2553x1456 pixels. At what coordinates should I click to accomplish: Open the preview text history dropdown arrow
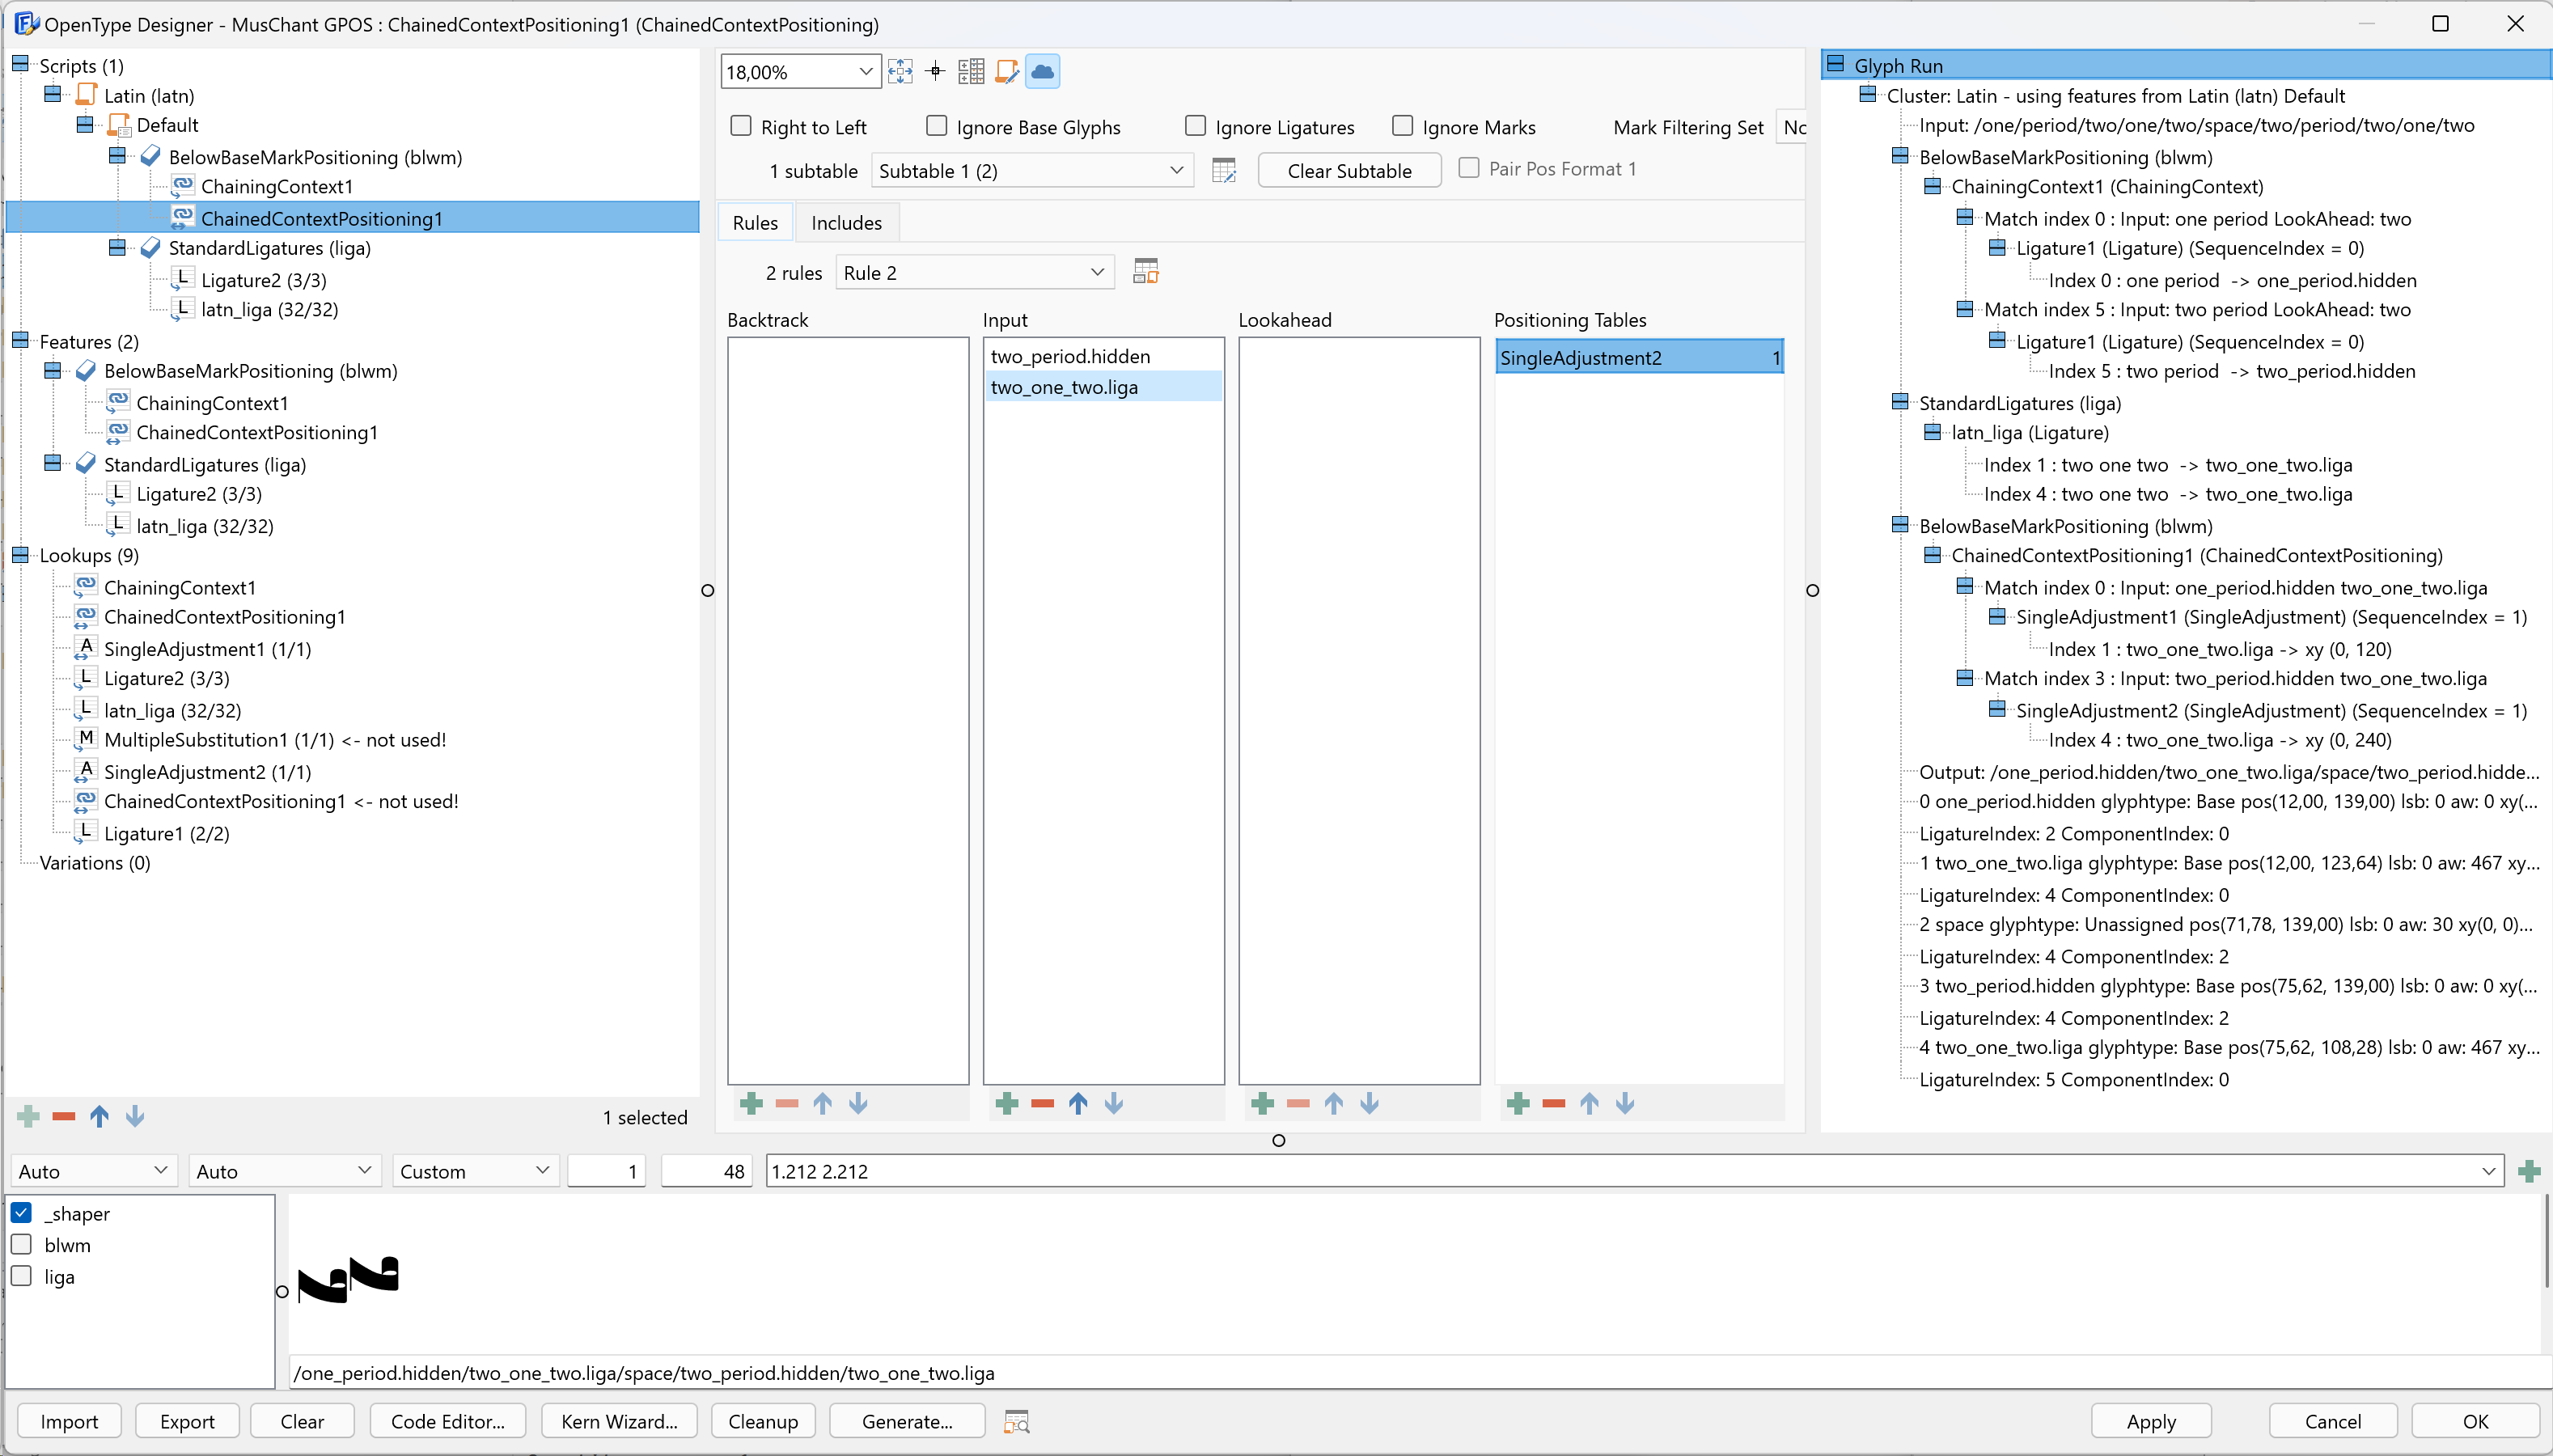(2488, 1171)
